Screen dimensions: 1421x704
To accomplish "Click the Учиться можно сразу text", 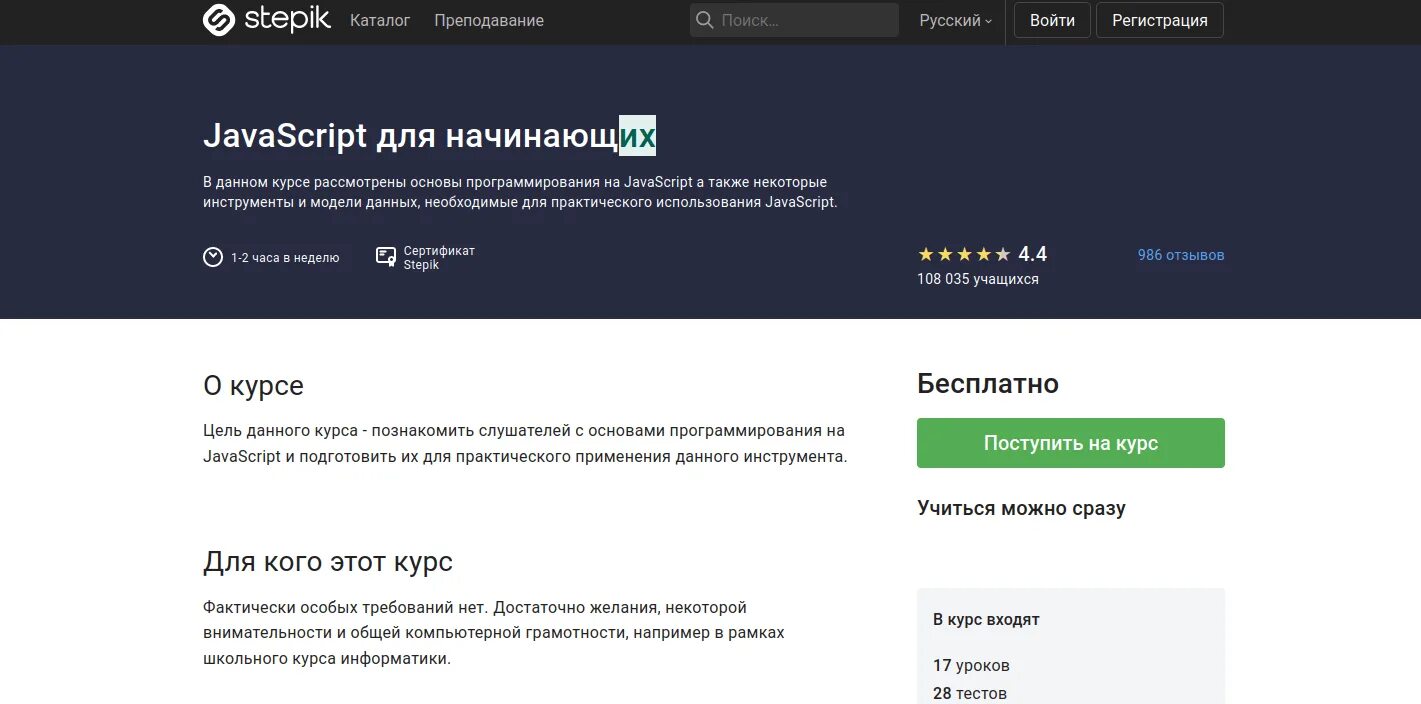I will click(1021, 508).
